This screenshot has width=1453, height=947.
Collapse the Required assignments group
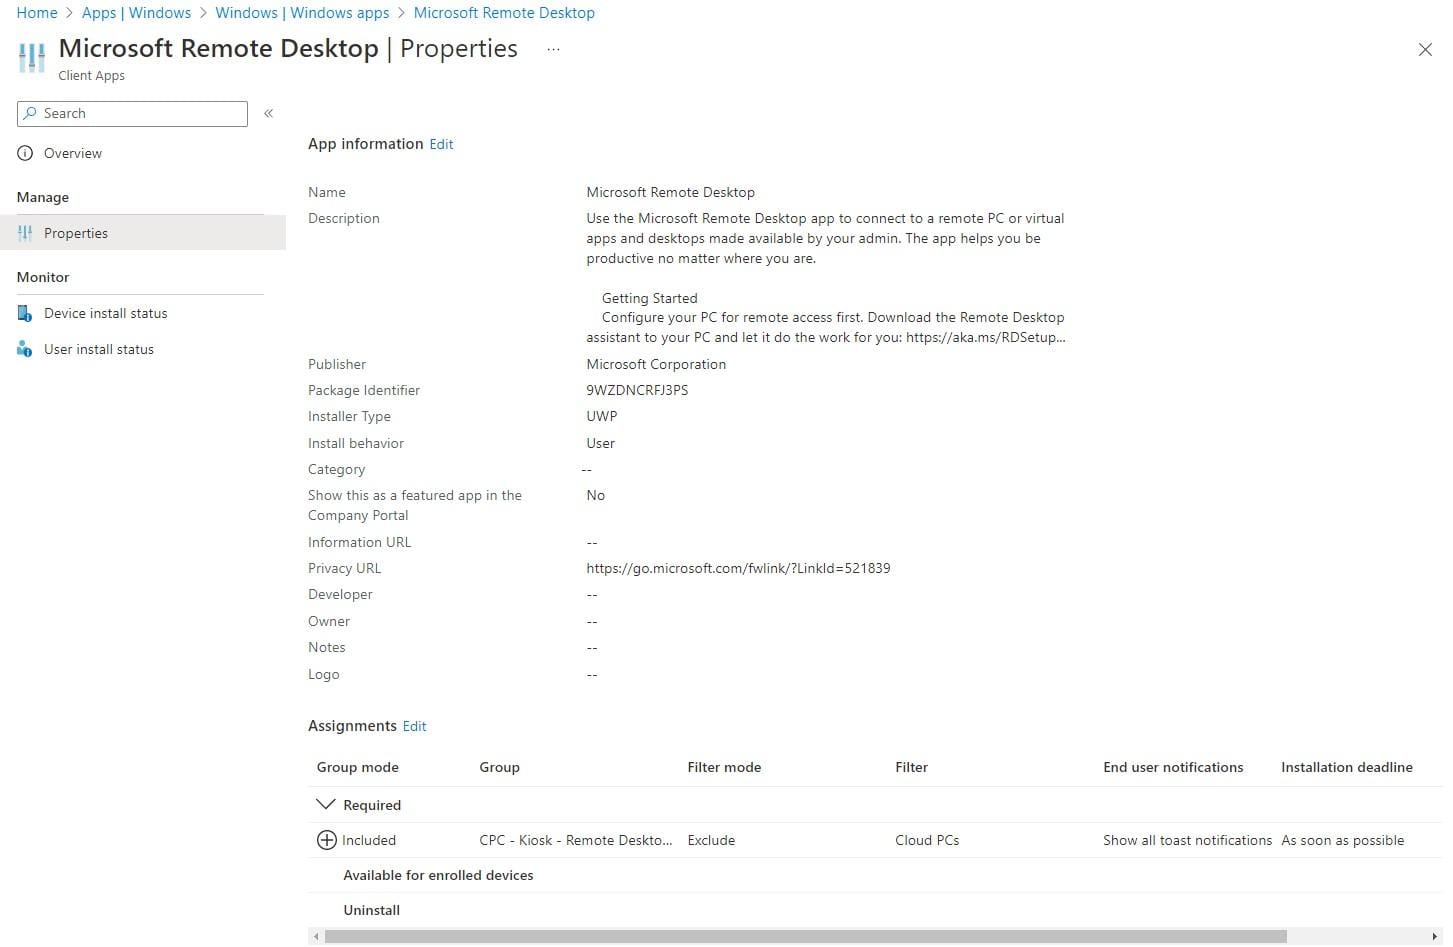[325, 804]
